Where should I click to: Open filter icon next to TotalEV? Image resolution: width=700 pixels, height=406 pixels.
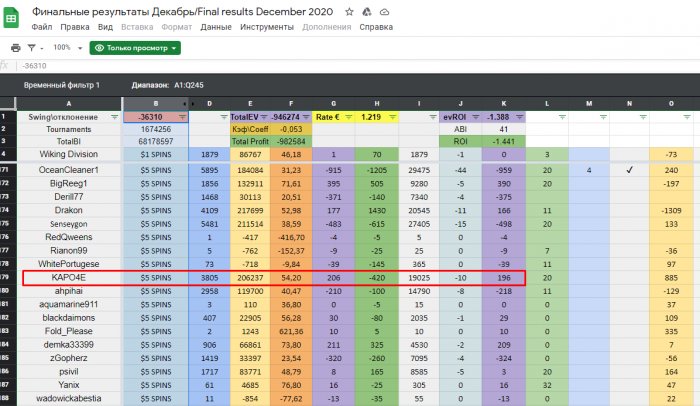point(264,117)
